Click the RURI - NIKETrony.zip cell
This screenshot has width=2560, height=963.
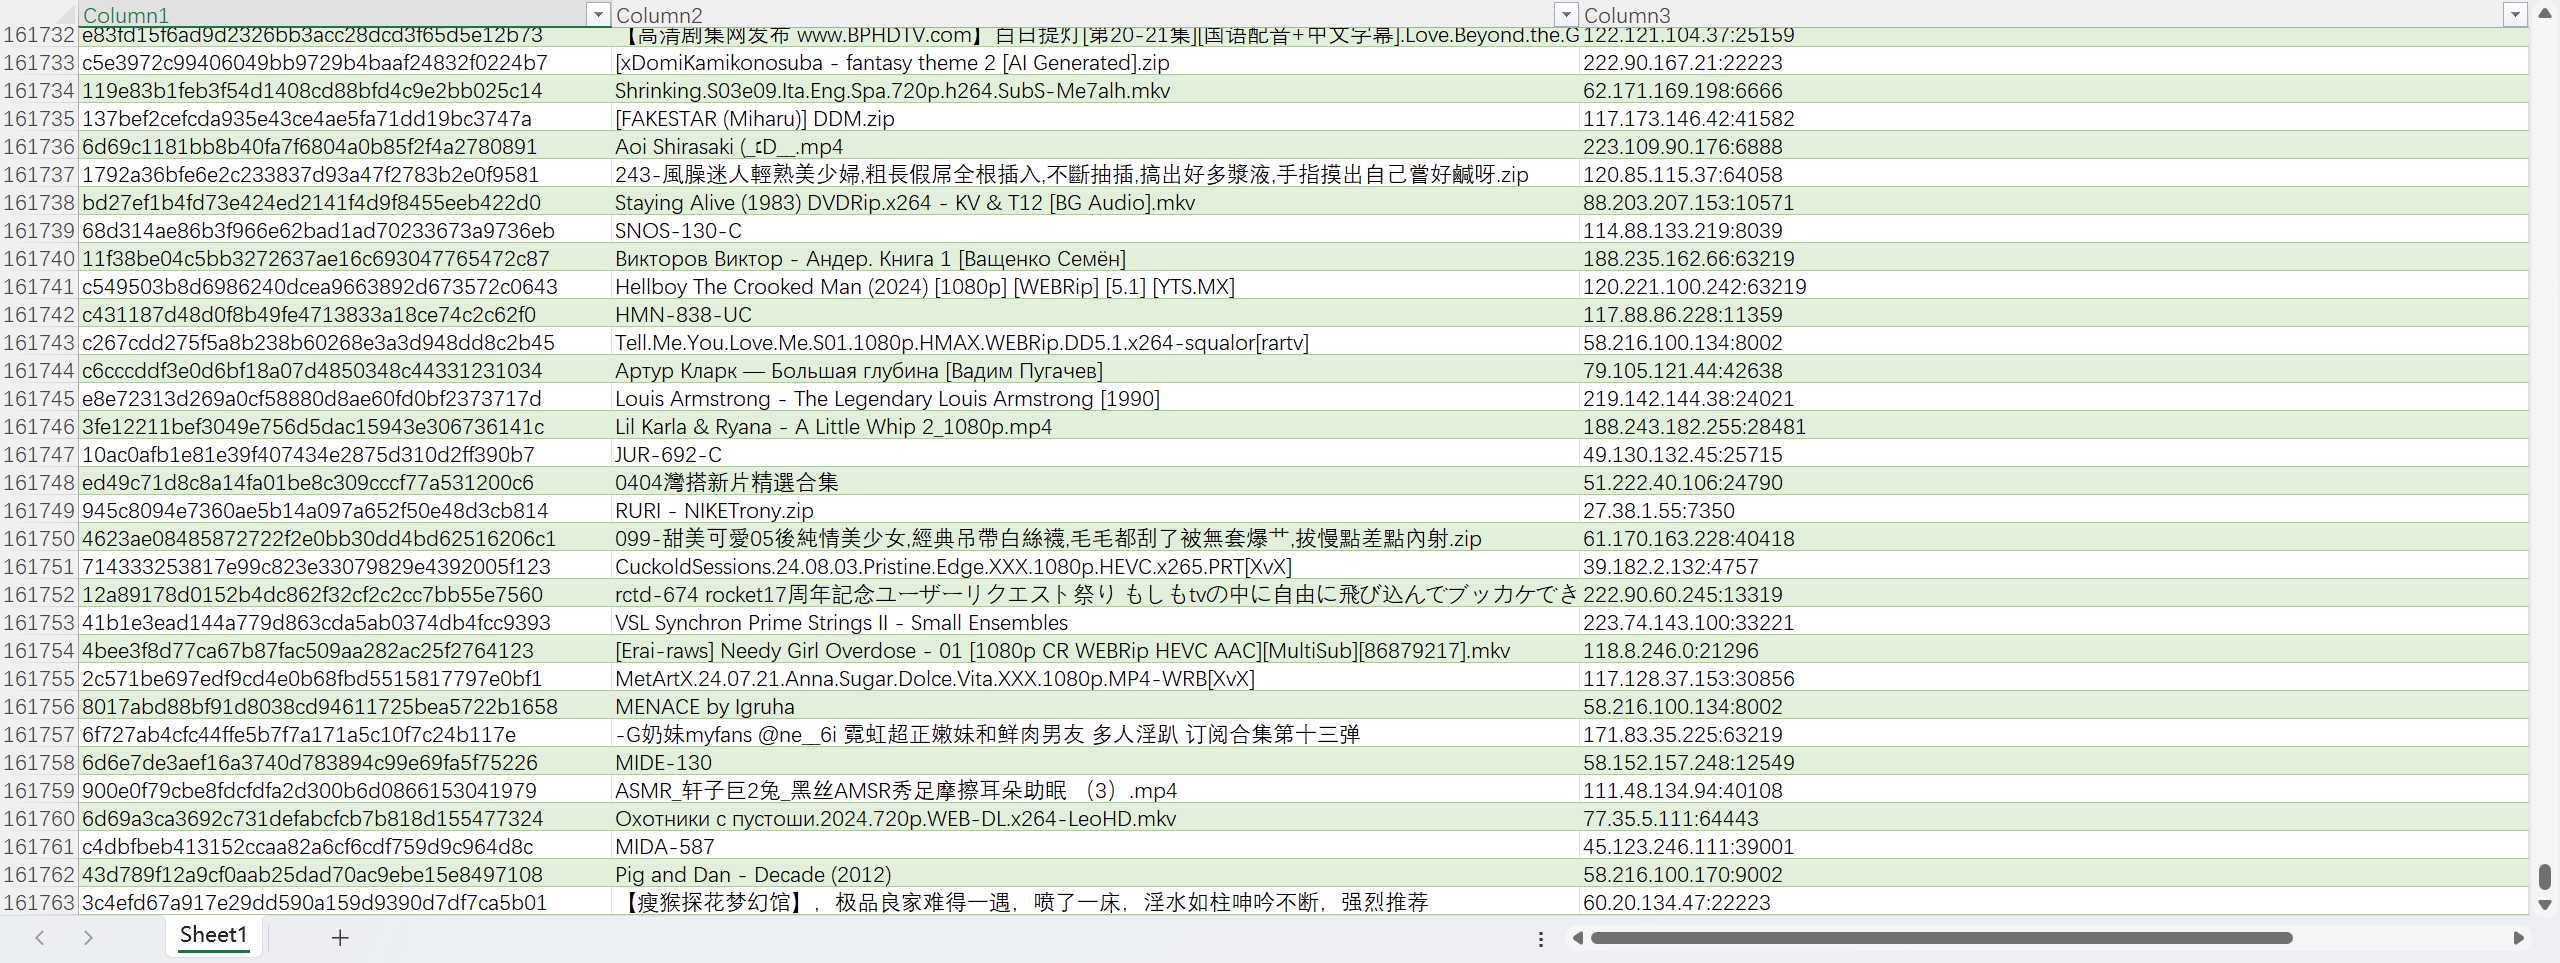point(1095,510)
